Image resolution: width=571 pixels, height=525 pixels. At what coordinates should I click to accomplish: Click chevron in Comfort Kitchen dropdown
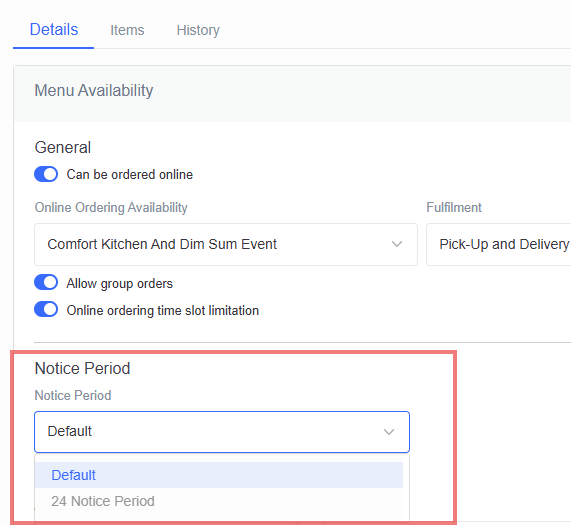pyautogui.click(x=397, y=244)
